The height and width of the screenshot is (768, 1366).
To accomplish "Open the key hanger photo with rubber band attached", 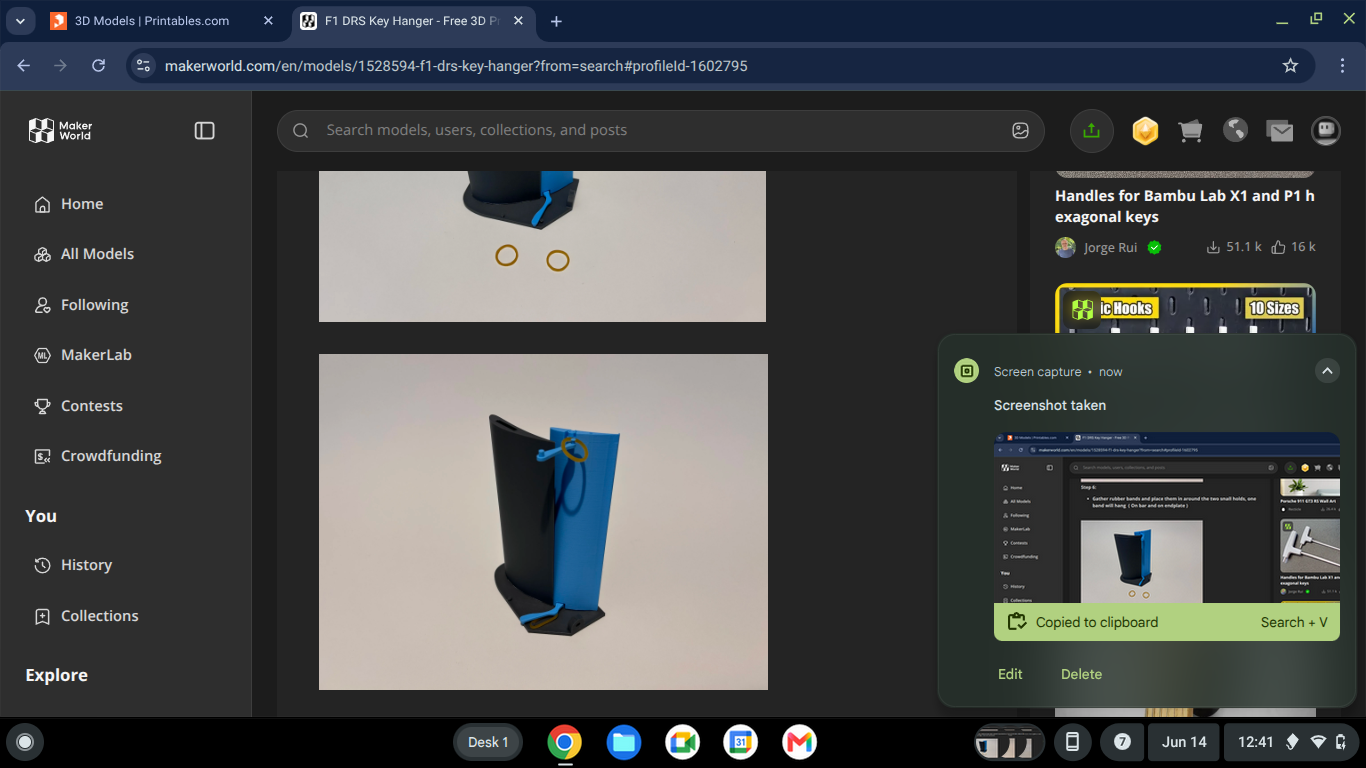I will [543, 522].
